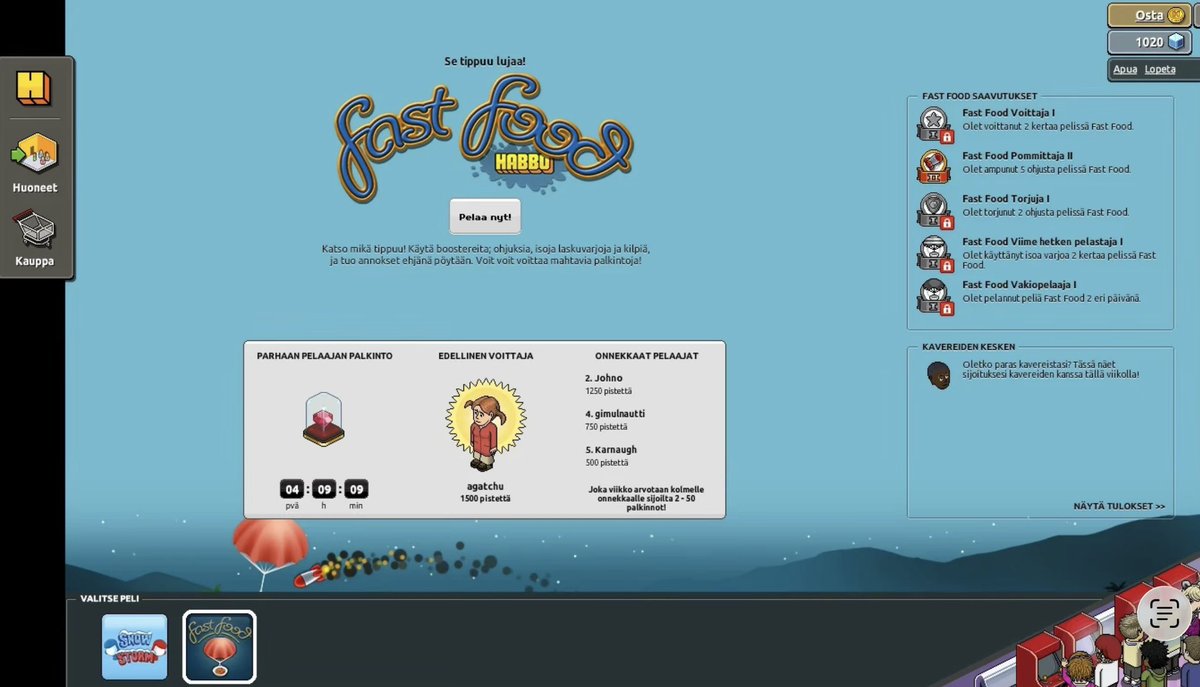Select the Snow Storm game thumbnail

(134, 646)
